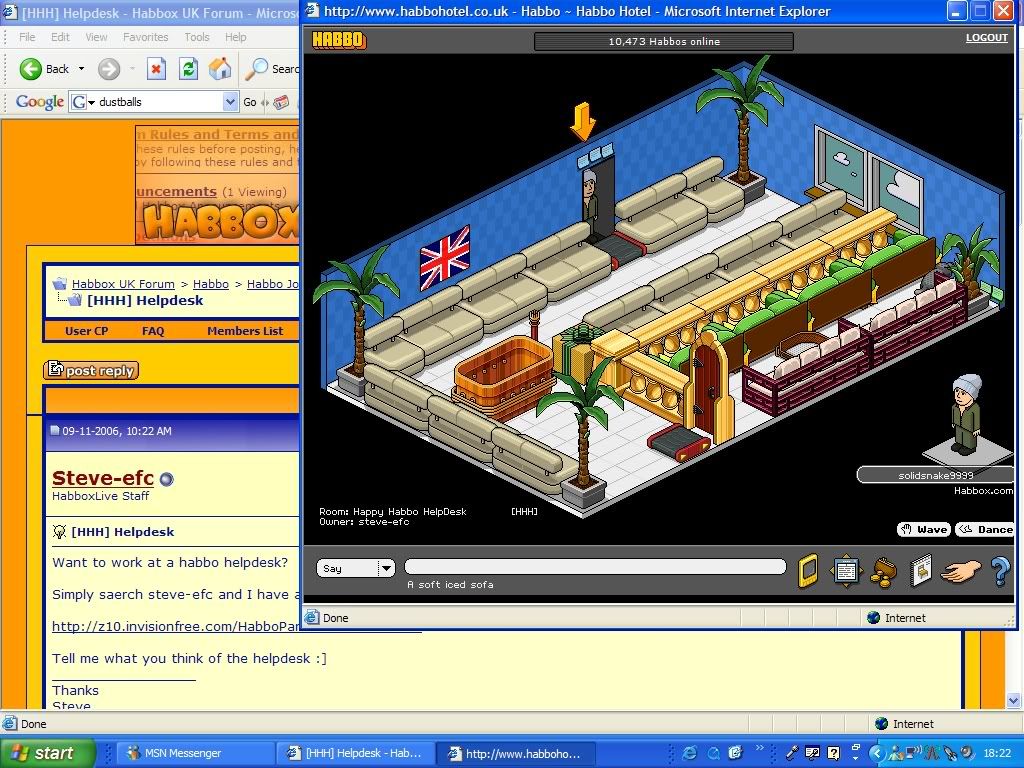Click the post reply button
Viewport: 1024px width, 768px height.
91,371
